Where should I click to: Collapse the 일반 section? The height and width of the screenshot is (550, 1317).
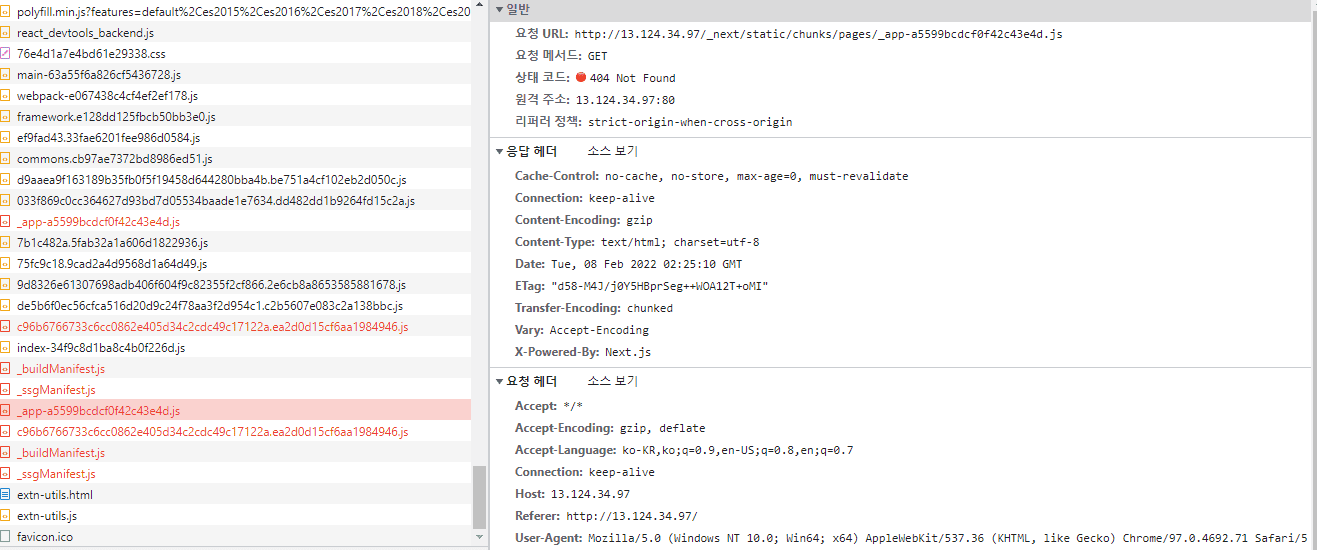500,9
